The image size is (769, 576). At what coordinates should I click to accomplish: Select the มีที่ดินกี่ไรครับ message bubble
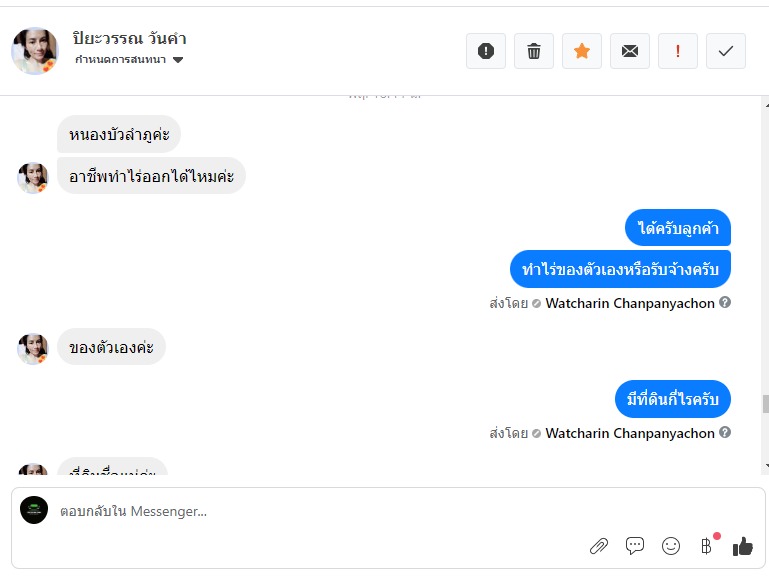click(x=673, y=399)
